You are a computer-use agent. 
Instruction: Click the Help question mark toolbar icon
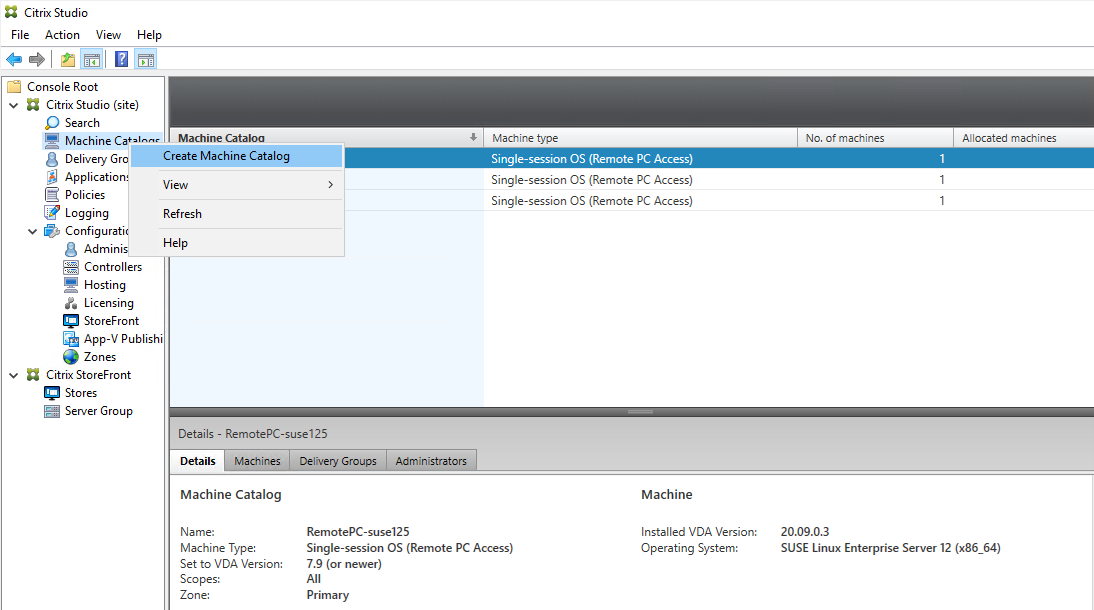coord(121,58)
